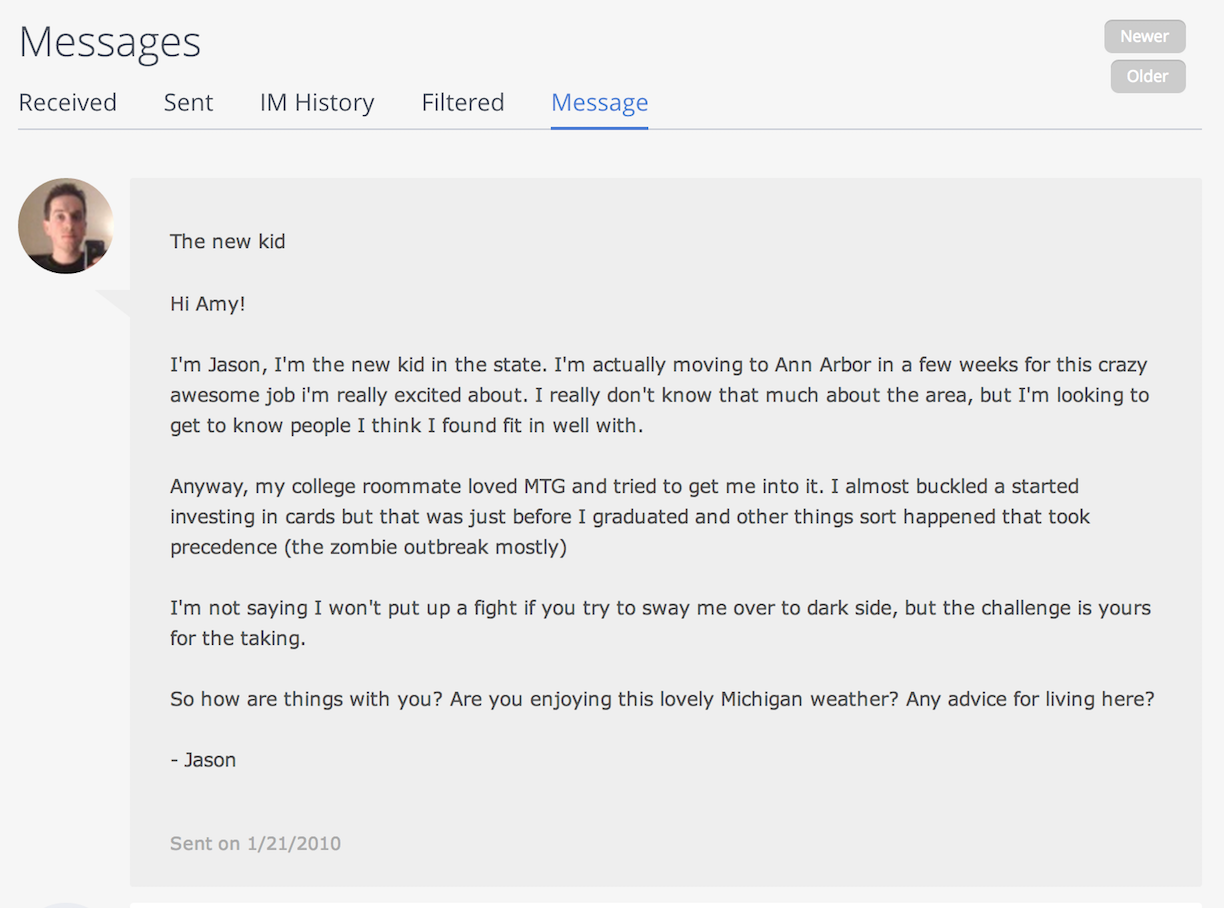Click the next message card at bottom

point(665,904)
